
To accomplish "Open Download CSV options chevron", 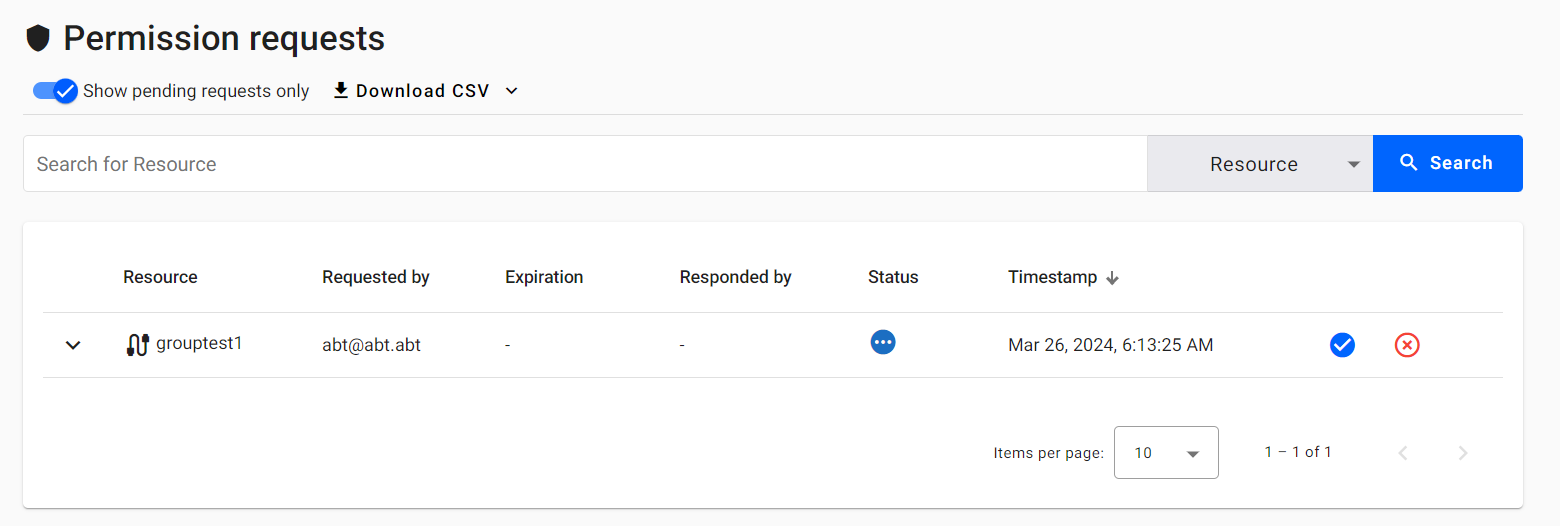I will 512,91.
